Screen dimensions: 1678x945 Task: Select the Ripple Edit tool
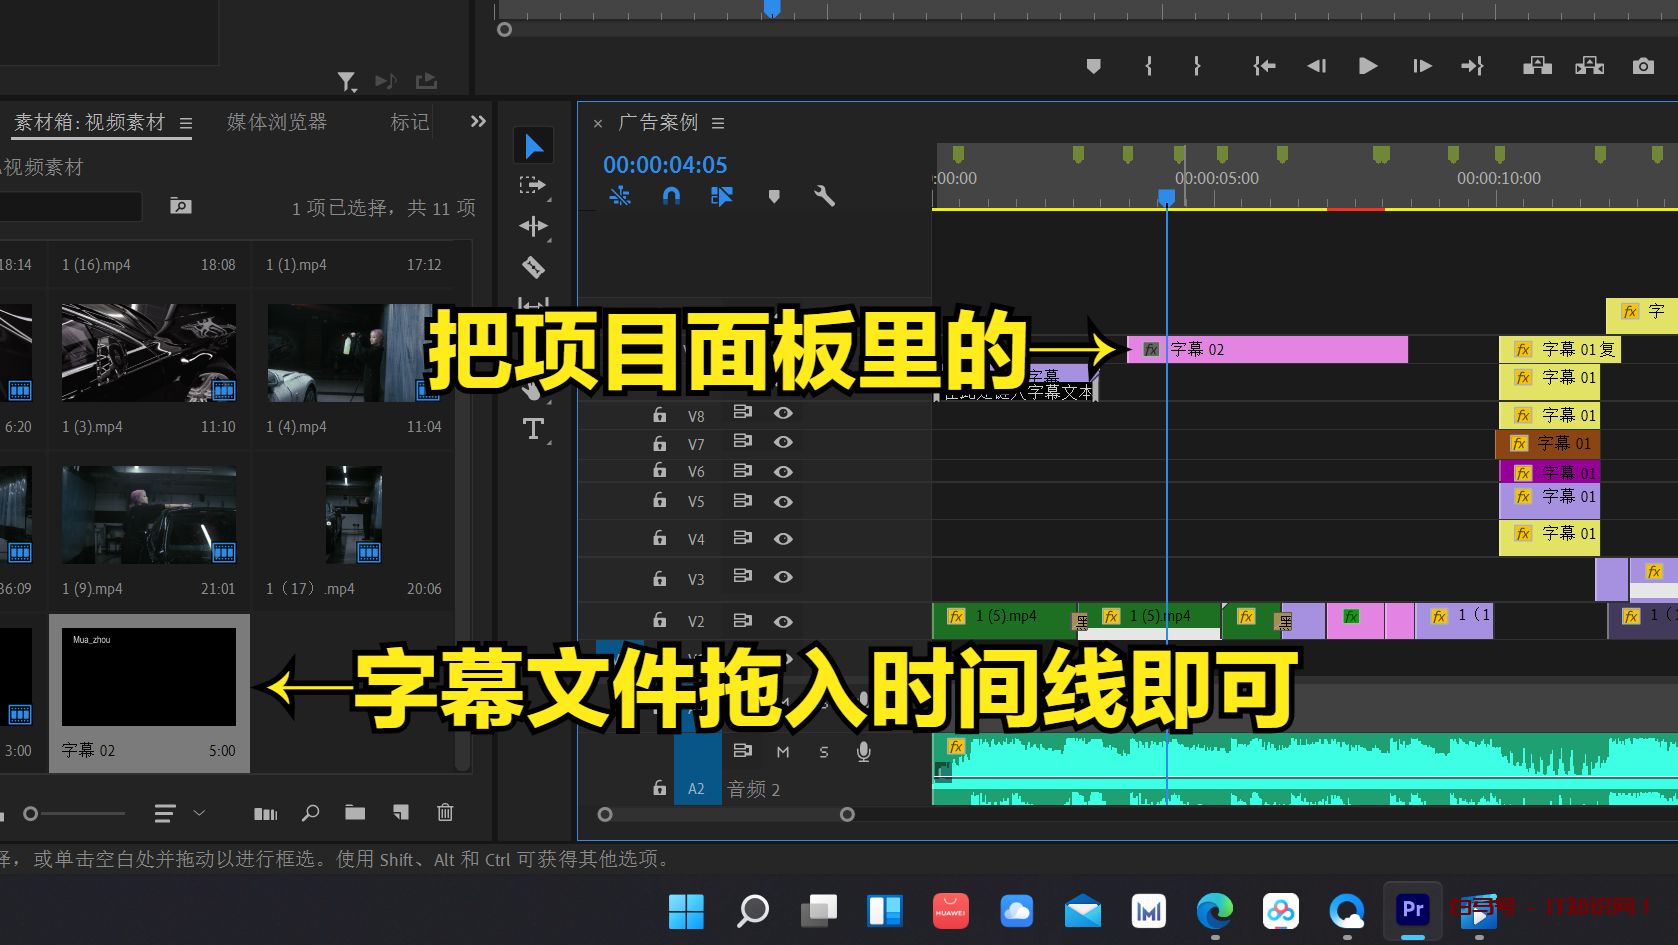point(533,226)
